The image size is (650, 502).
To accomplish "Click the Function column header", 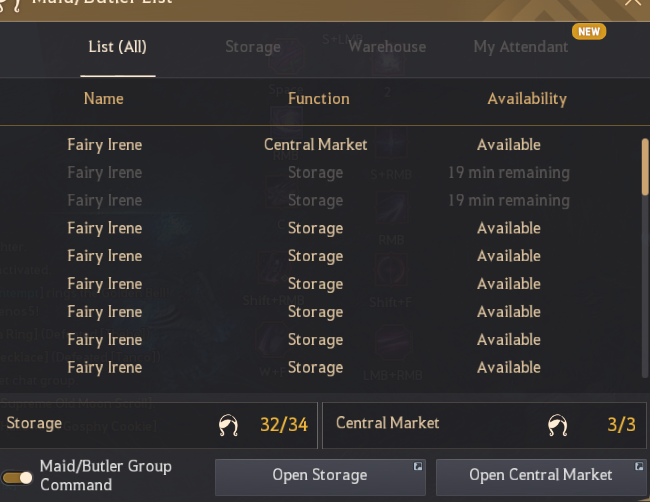I will [x=318, y=99].
